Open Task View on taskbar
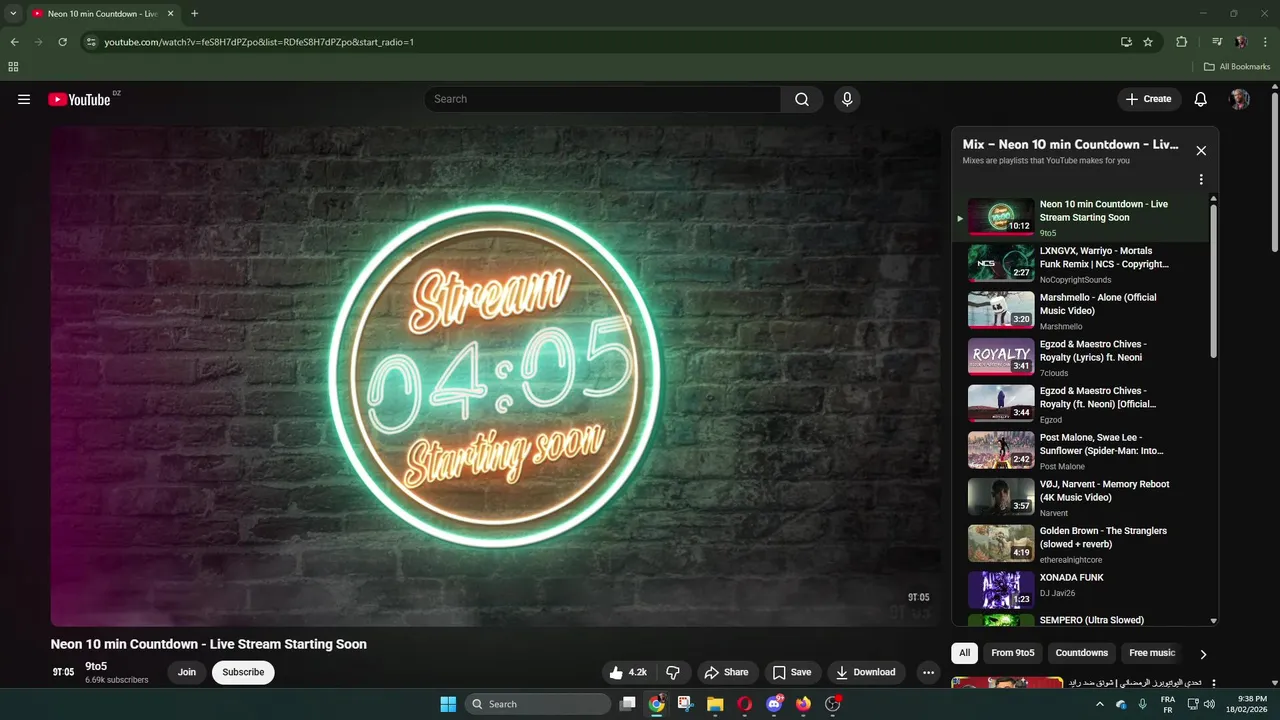This screenshot has width=1280, height=720. click(x=627, y=704)
